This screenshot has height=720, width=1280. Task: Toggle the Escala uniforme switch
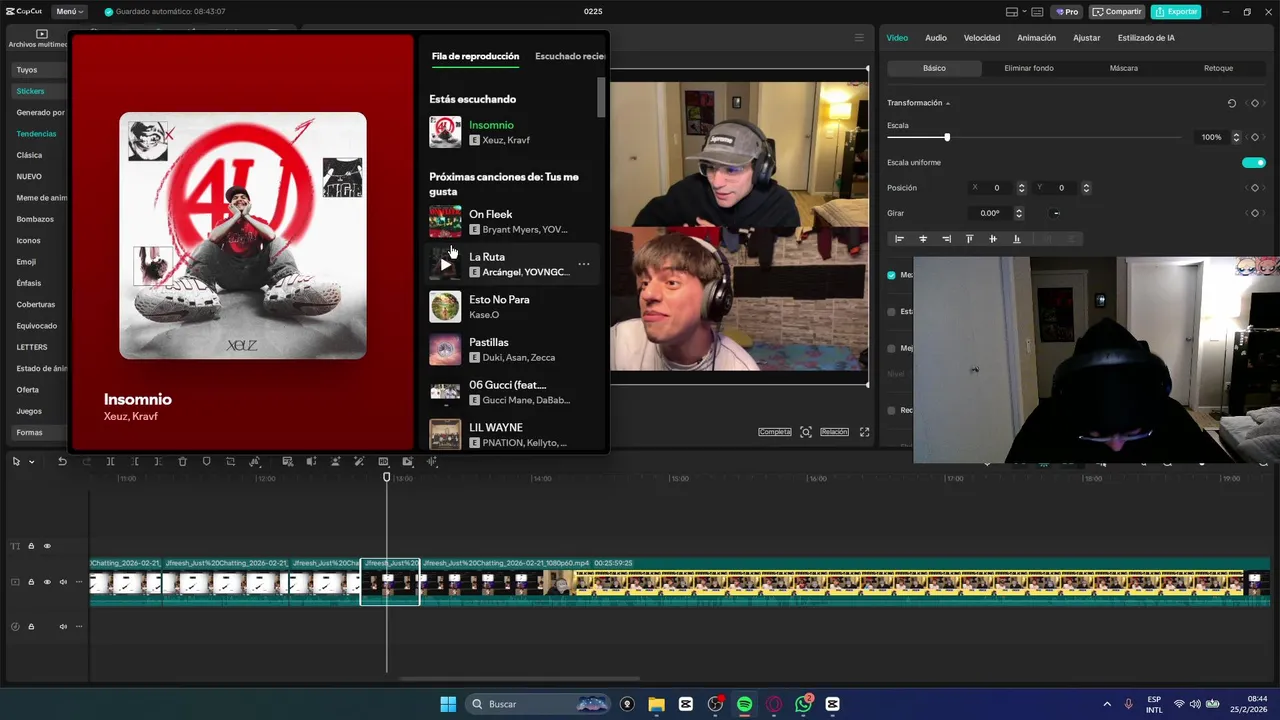point(1253,162)
